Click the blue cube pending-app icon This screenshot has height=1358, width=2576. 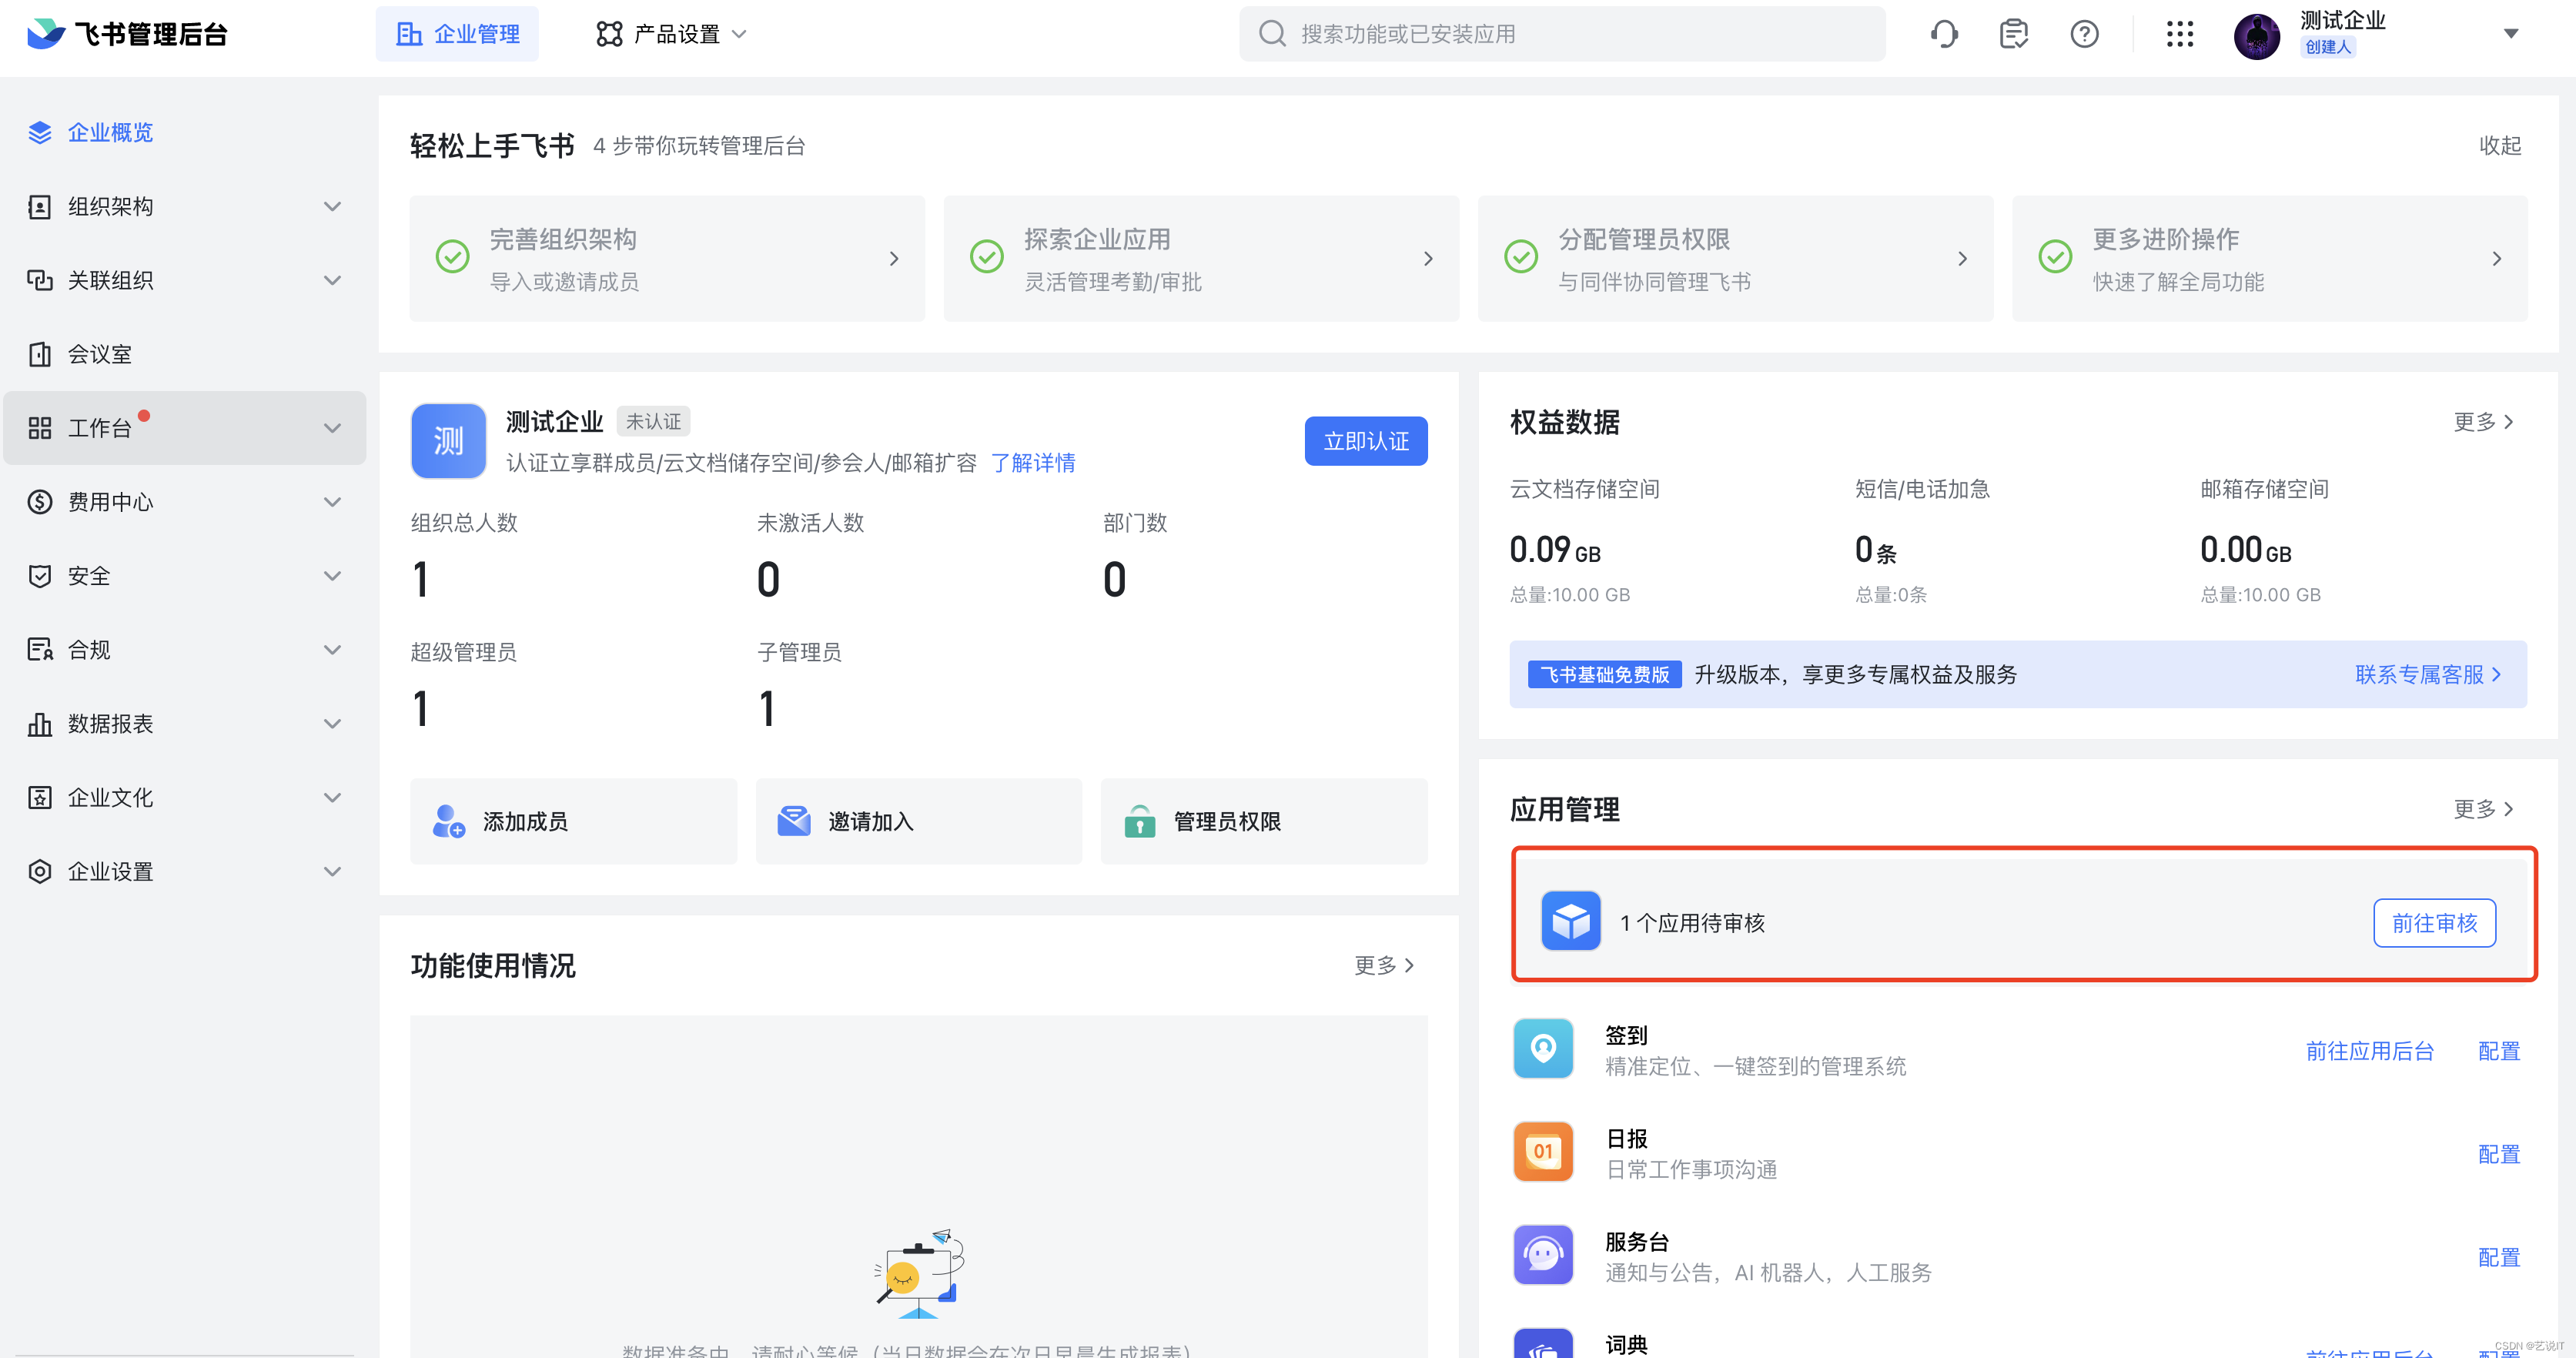click(1570, 921)
